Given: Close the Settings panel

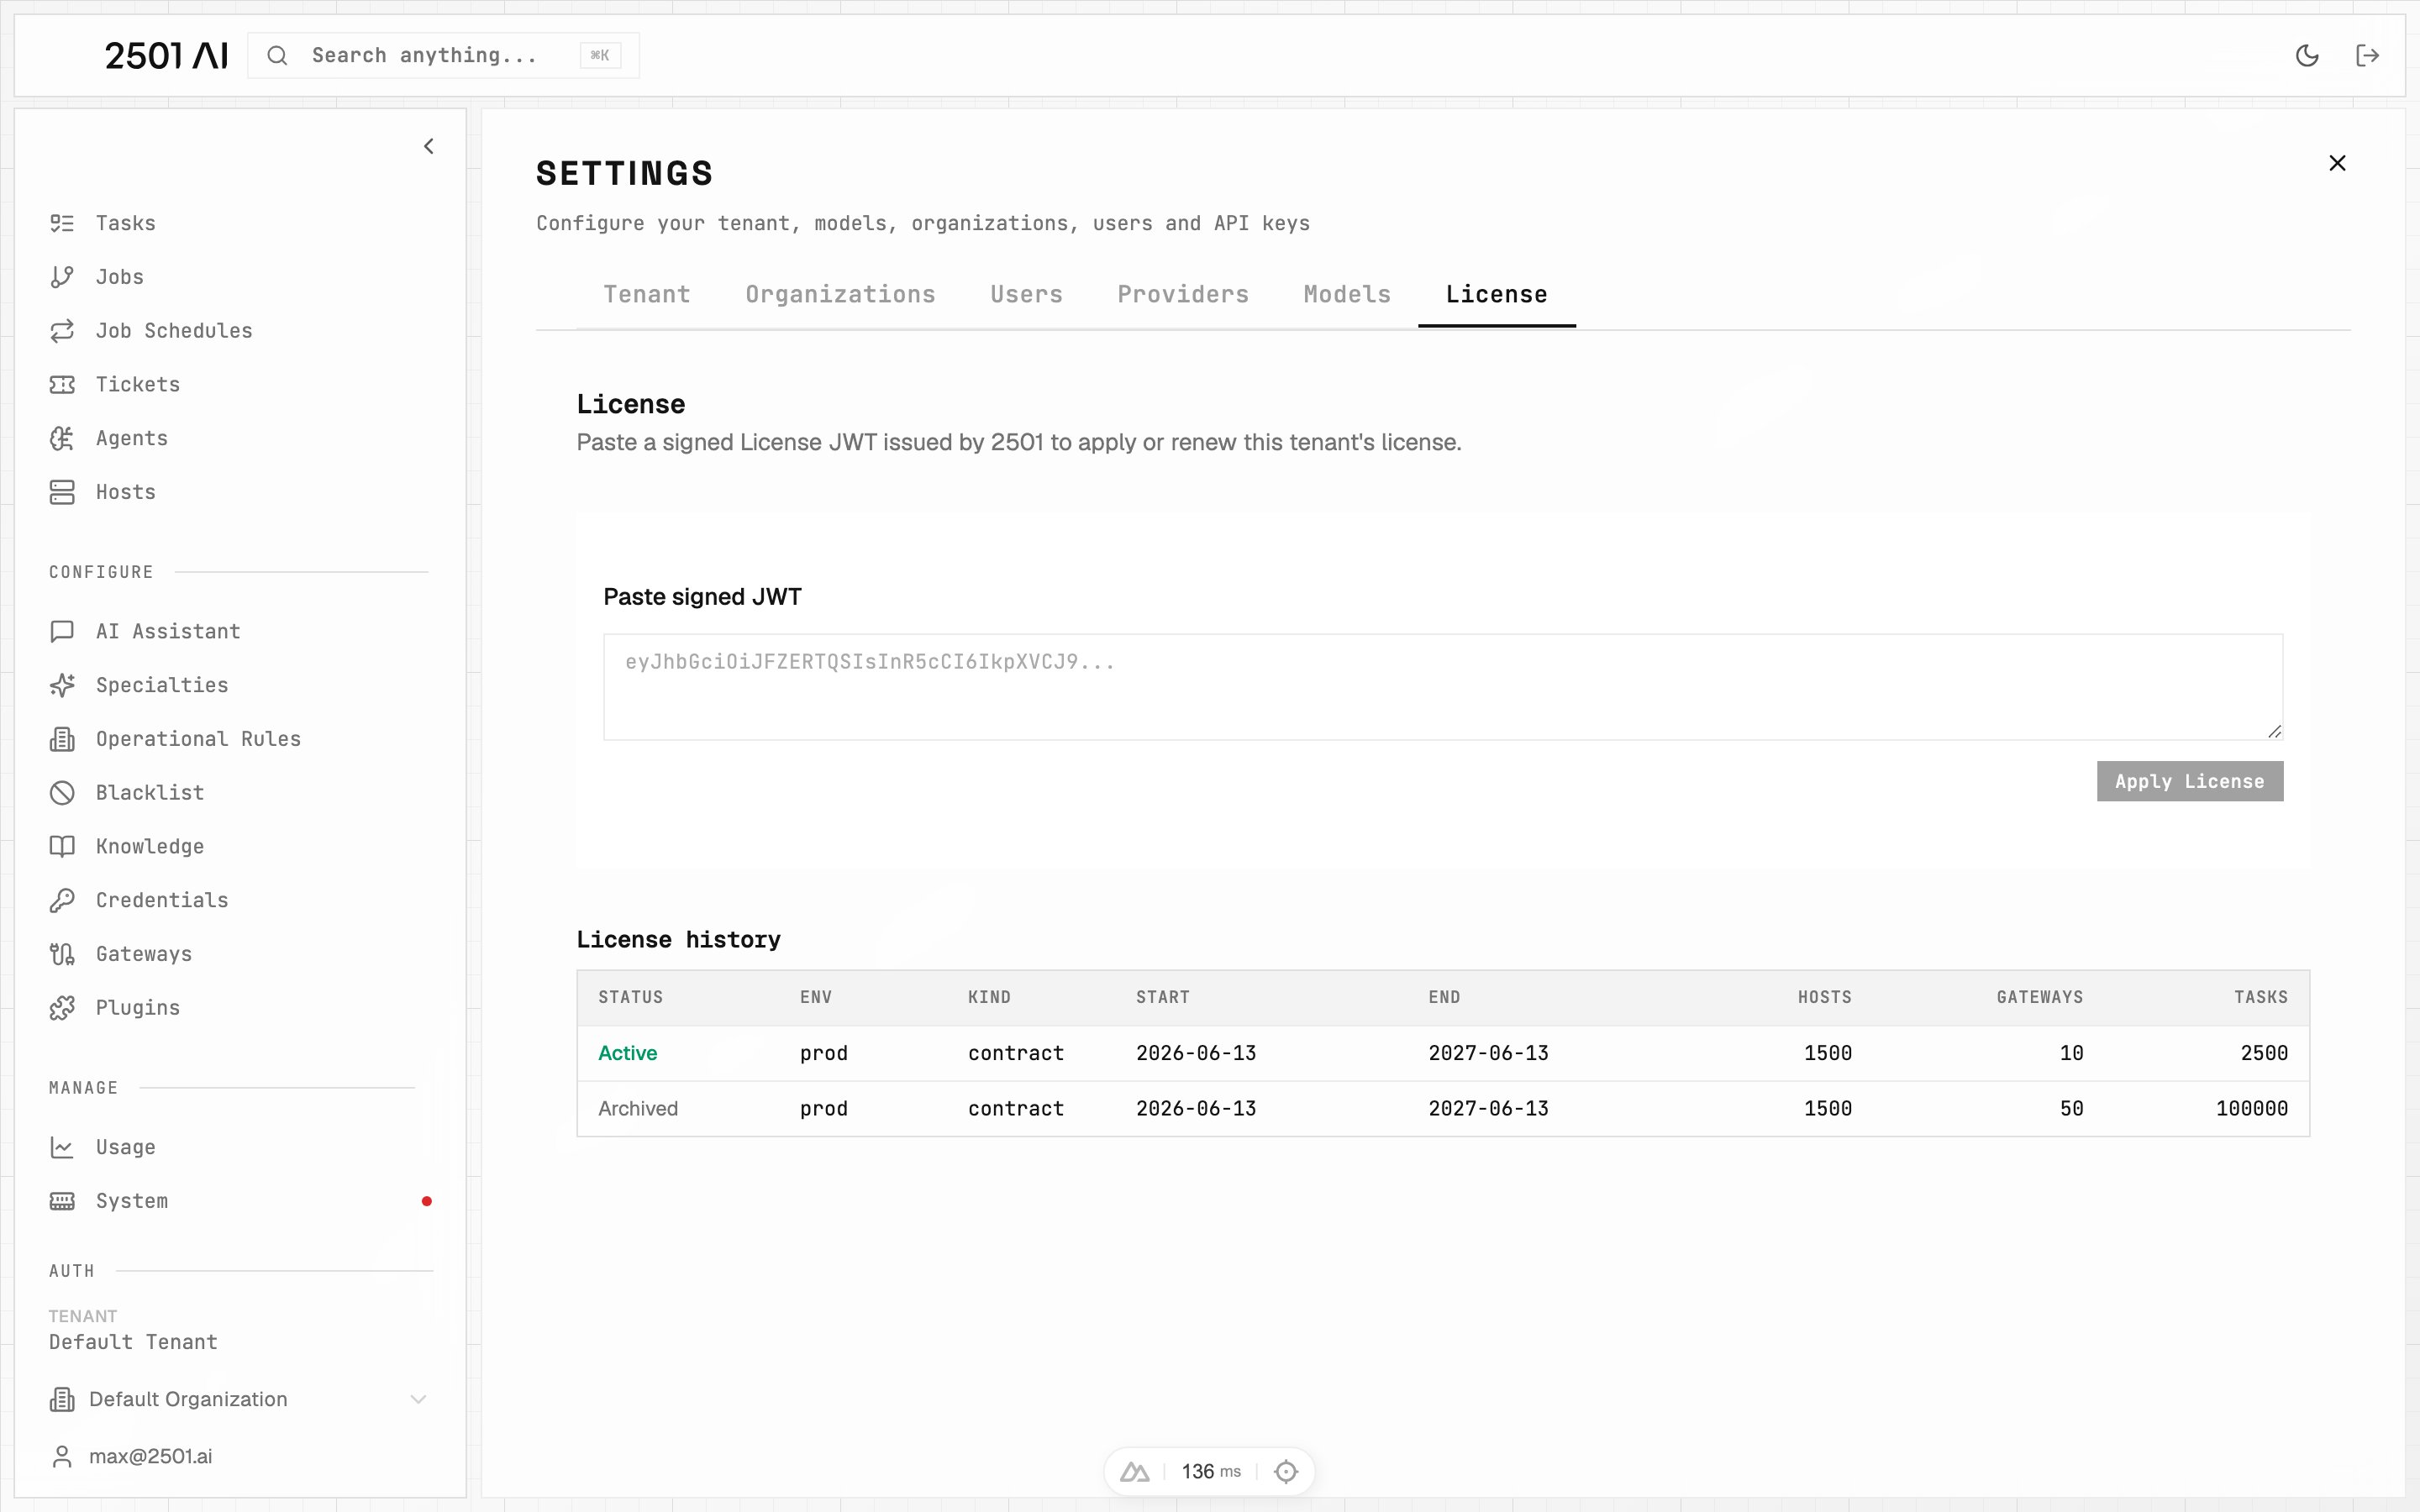Looking at the screenshot, I should click(x=2337, y=163).
